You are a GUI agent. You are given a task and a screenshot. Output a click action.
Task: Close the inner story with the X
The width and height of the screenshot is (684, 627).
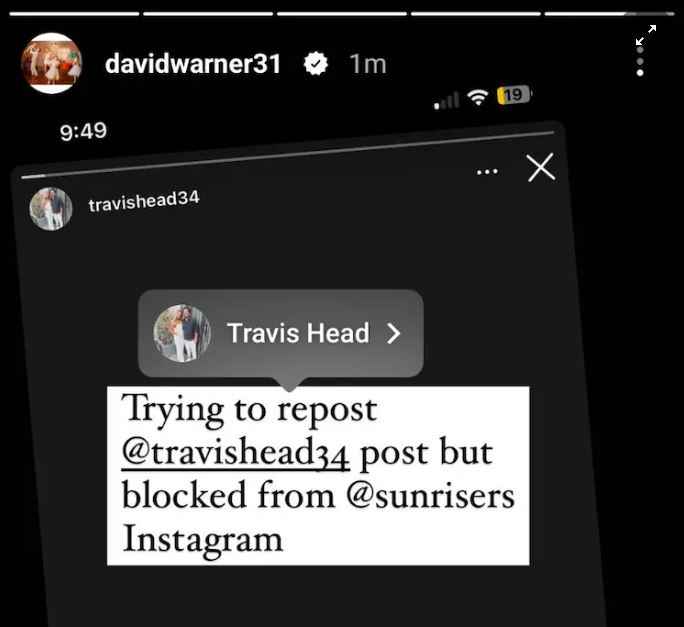point(541,167)
